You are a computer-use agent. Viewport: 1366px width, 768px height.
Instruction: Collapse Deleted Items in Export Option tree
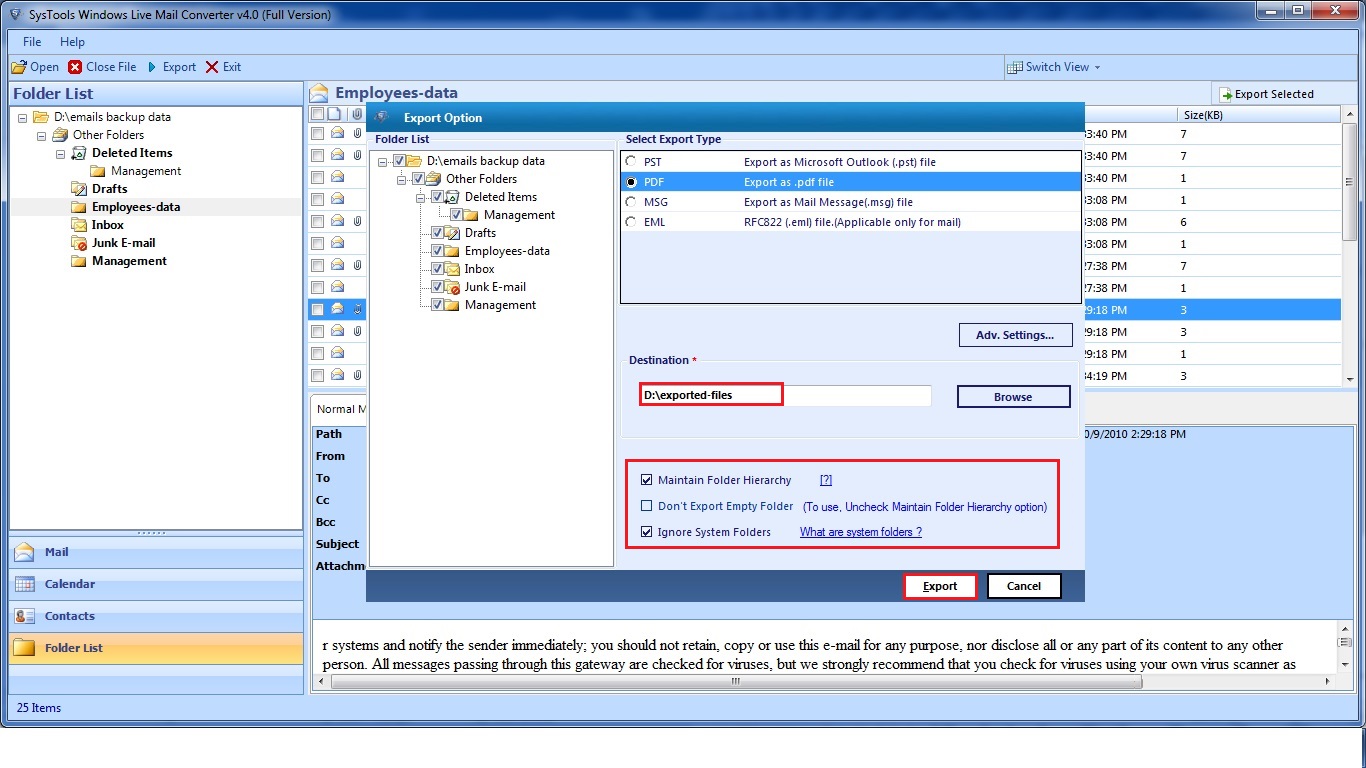pos(422,197)
